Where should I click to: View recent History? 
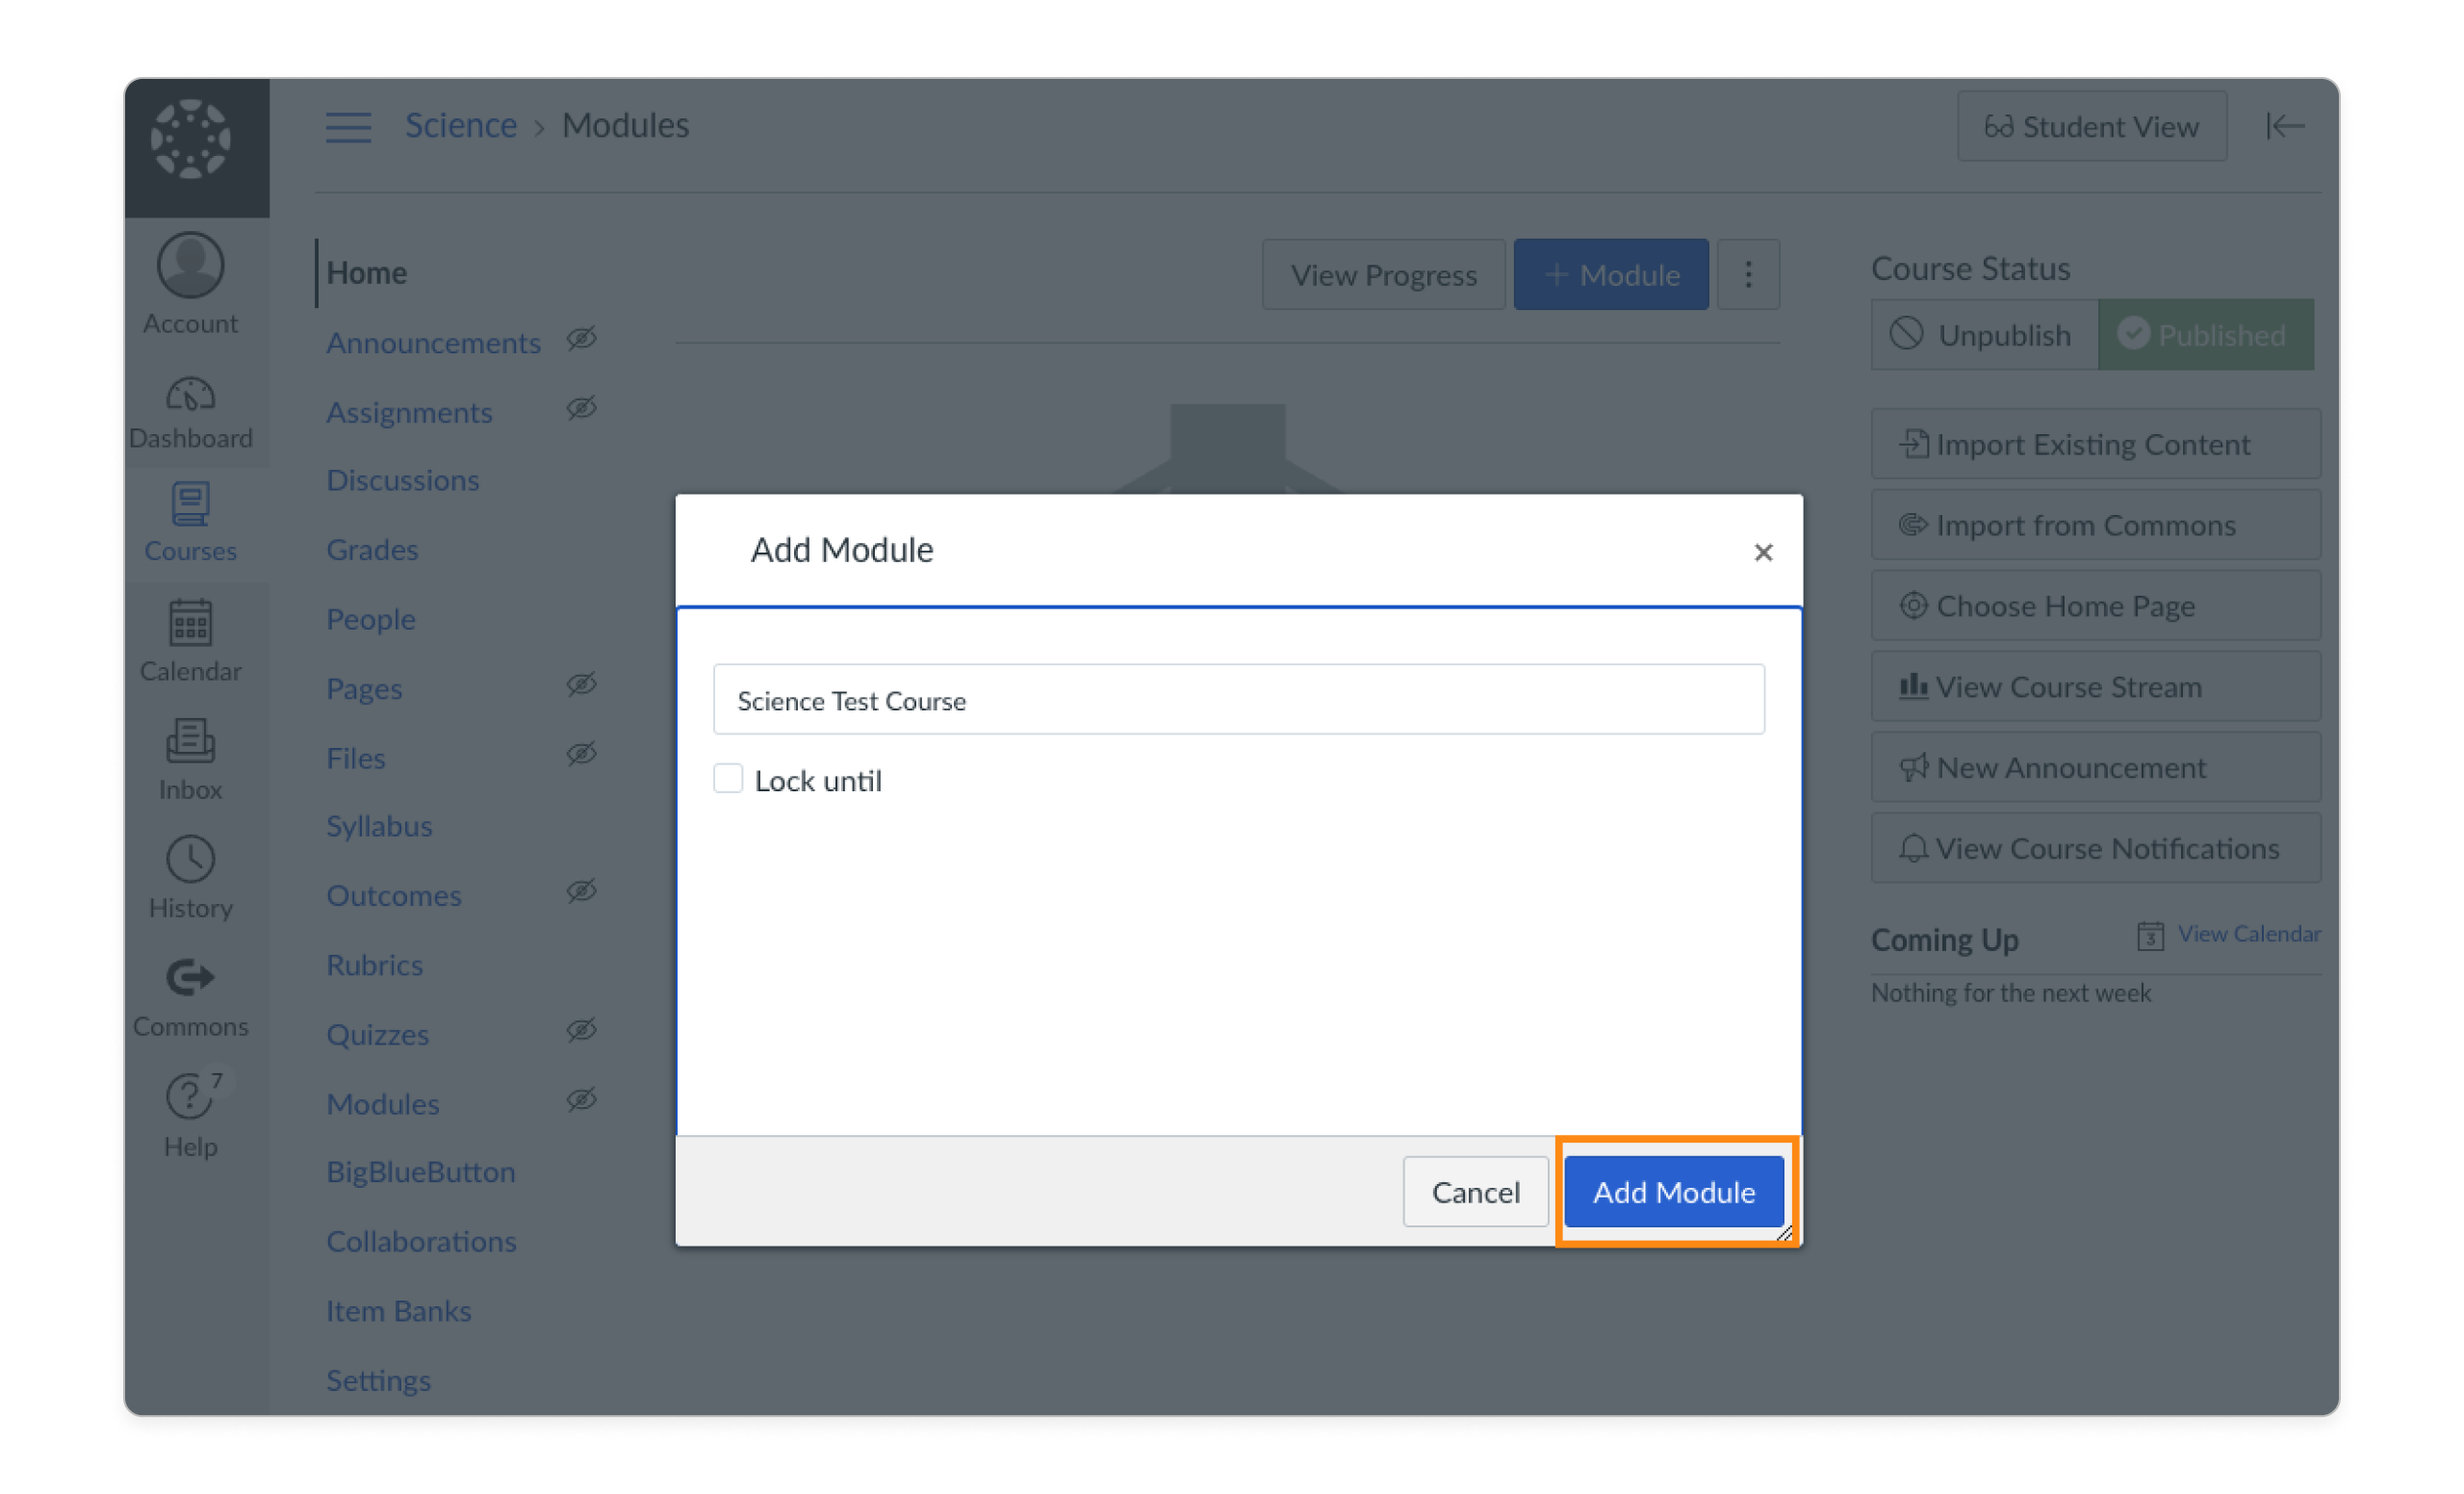point(190,876)
